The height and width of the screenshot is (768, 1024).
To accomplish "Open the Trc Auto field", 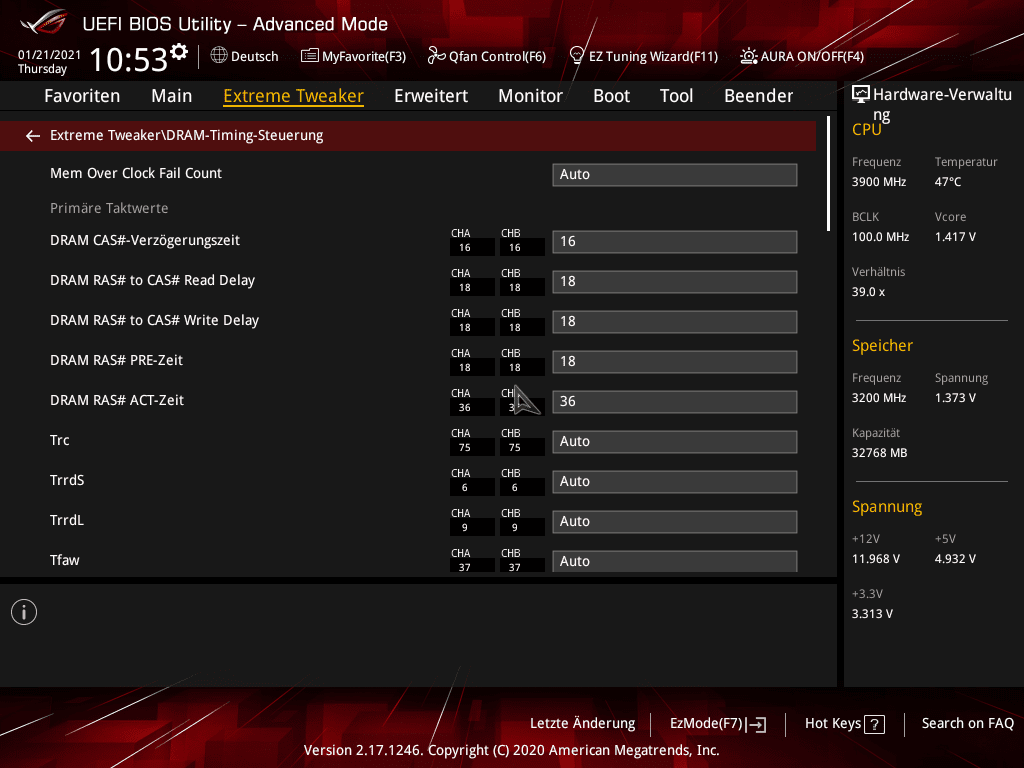I will pyautogui.click(x=675, y=441).
